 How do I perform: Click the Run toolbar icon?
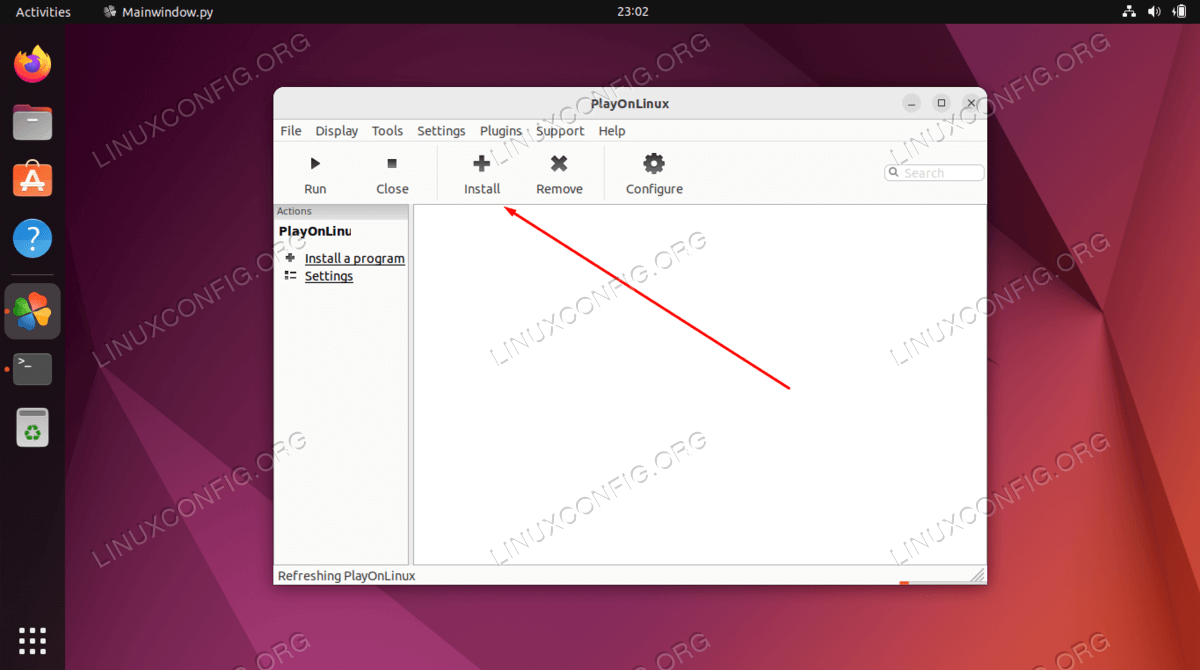coord(315,163)
